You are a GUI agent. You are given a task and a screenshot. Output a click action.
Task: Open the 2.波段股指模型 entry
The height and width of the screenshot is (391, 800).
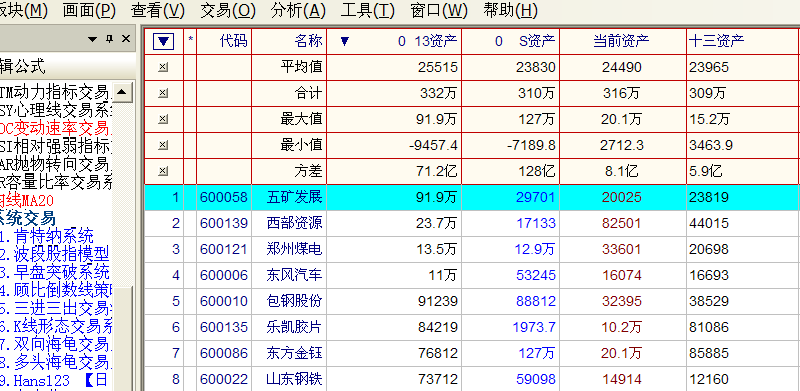(55, 254)
